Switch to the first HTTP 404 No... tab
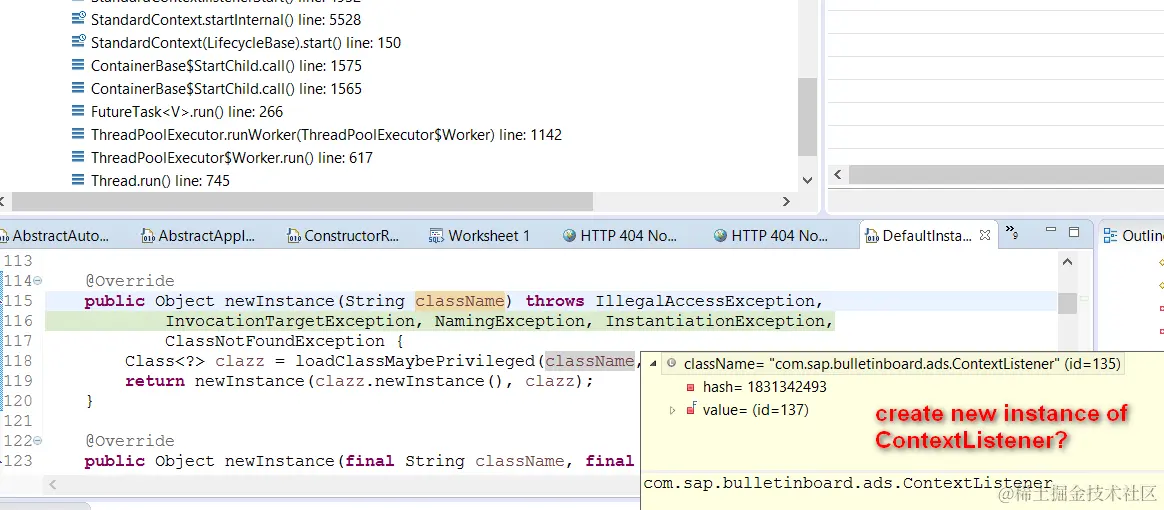 click(620, 236)
